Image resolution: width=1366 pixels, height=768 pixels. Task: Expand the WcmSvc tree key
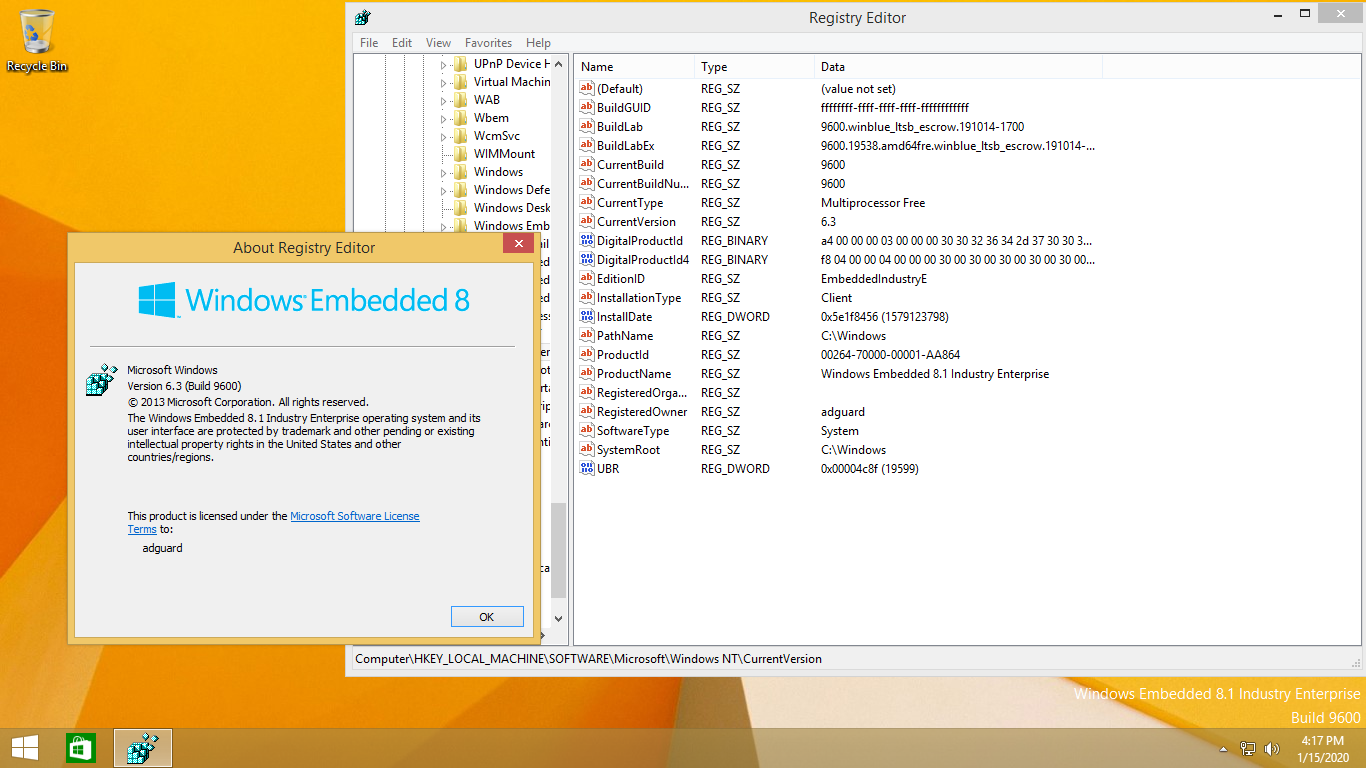click(x=444, y=136)
